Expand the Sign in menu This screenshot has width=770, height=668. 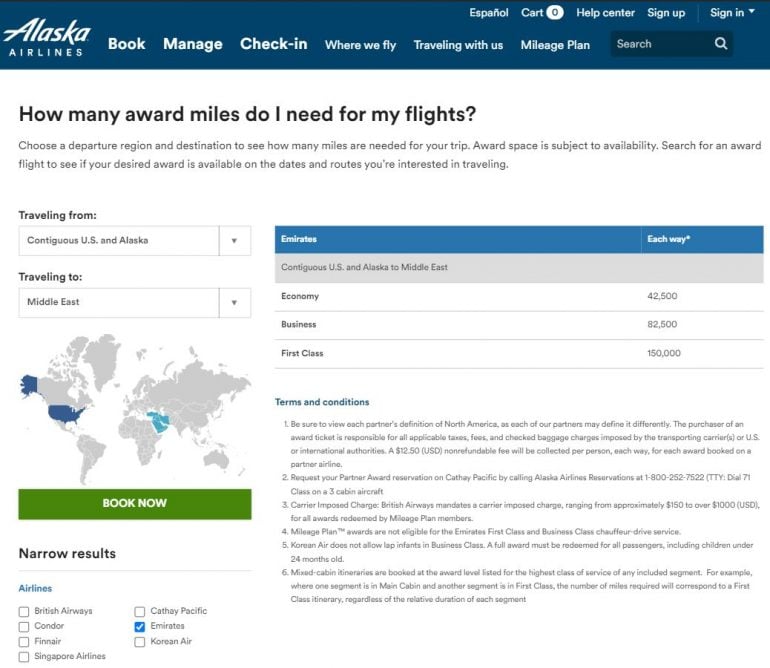point(732,13)
